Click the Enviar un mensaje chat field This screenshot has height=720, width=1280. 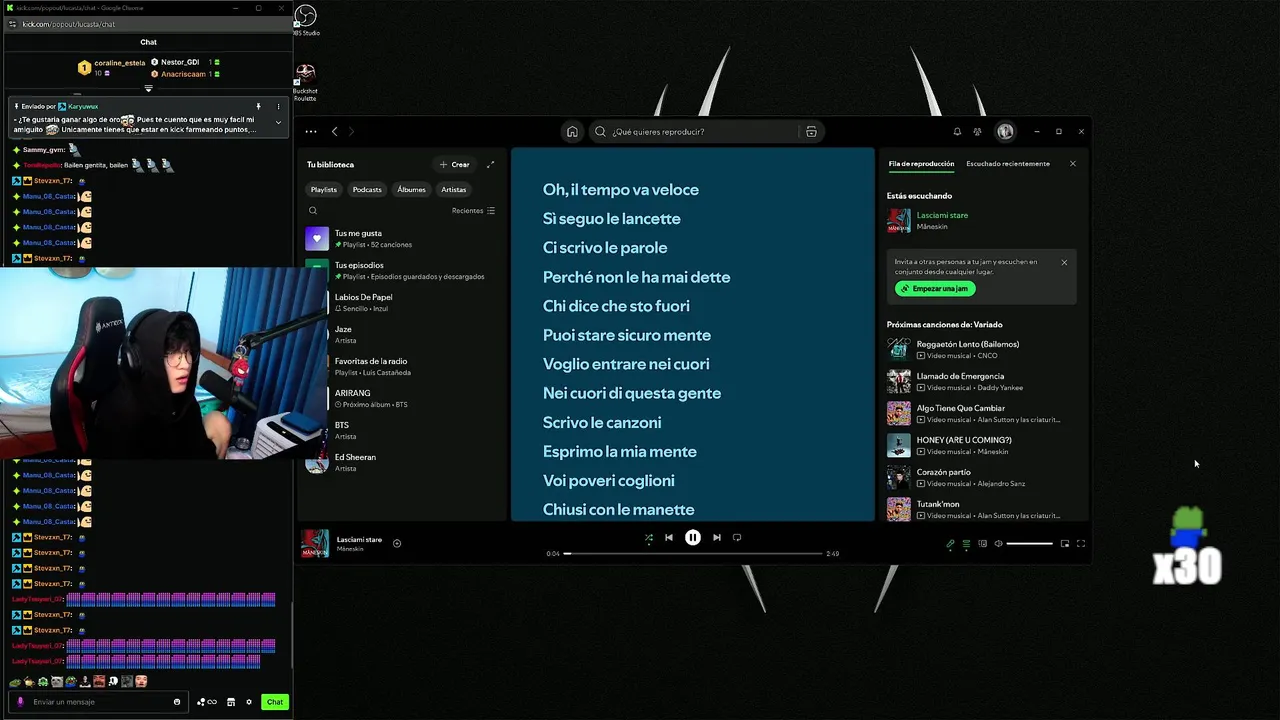click(x=100, y=702)
